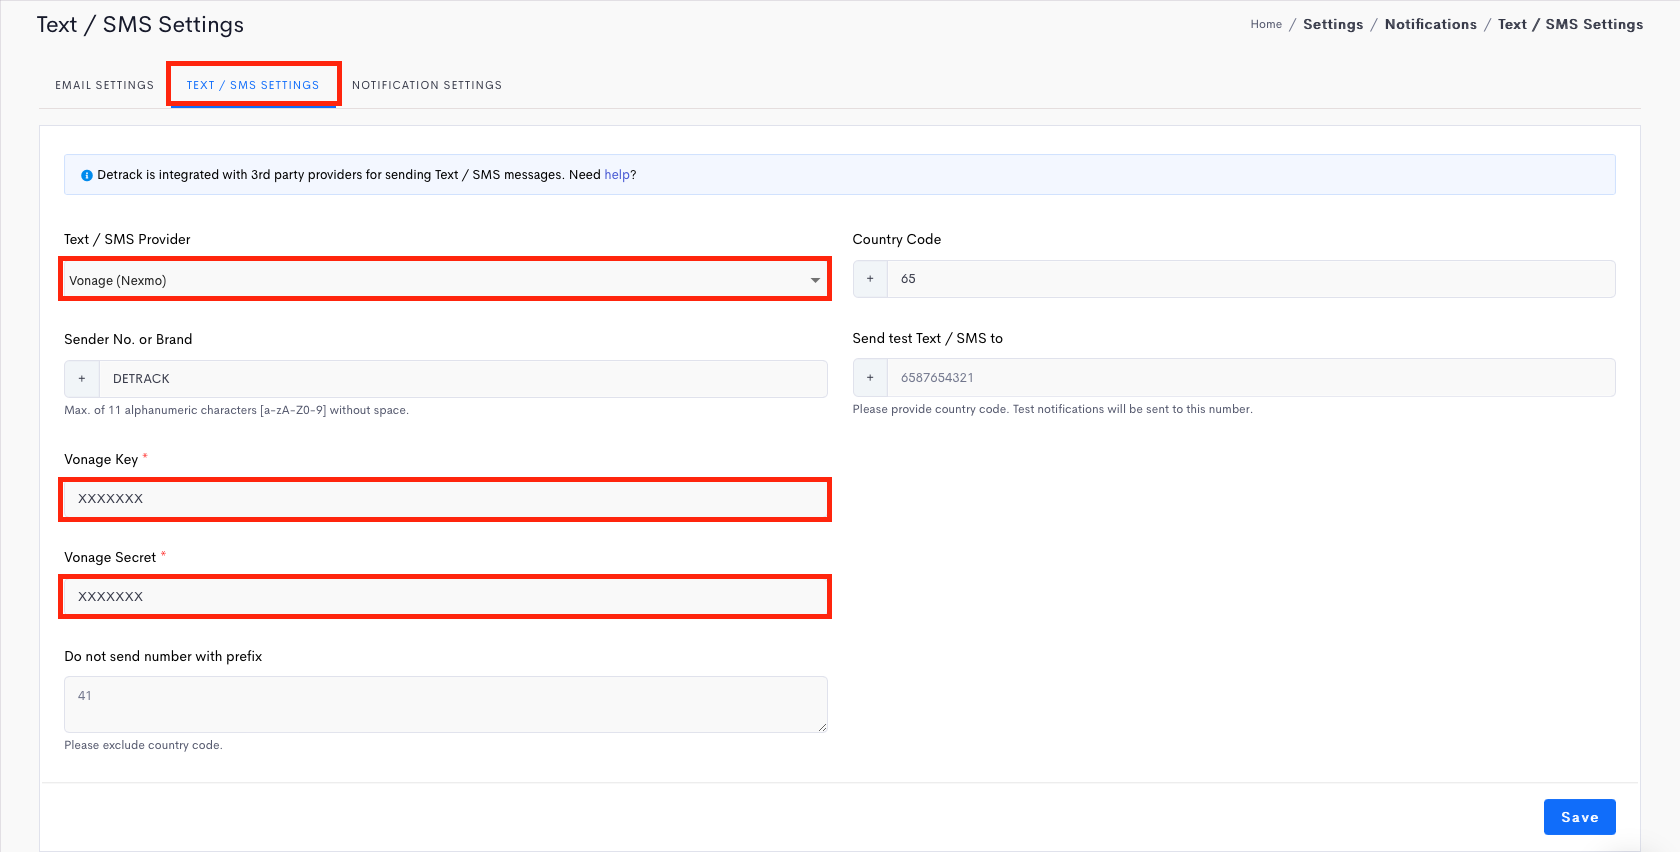The image size is (1680, 852).
Task: Click the 'Text / SMS Settings' page heading
Action: [140, 25]
